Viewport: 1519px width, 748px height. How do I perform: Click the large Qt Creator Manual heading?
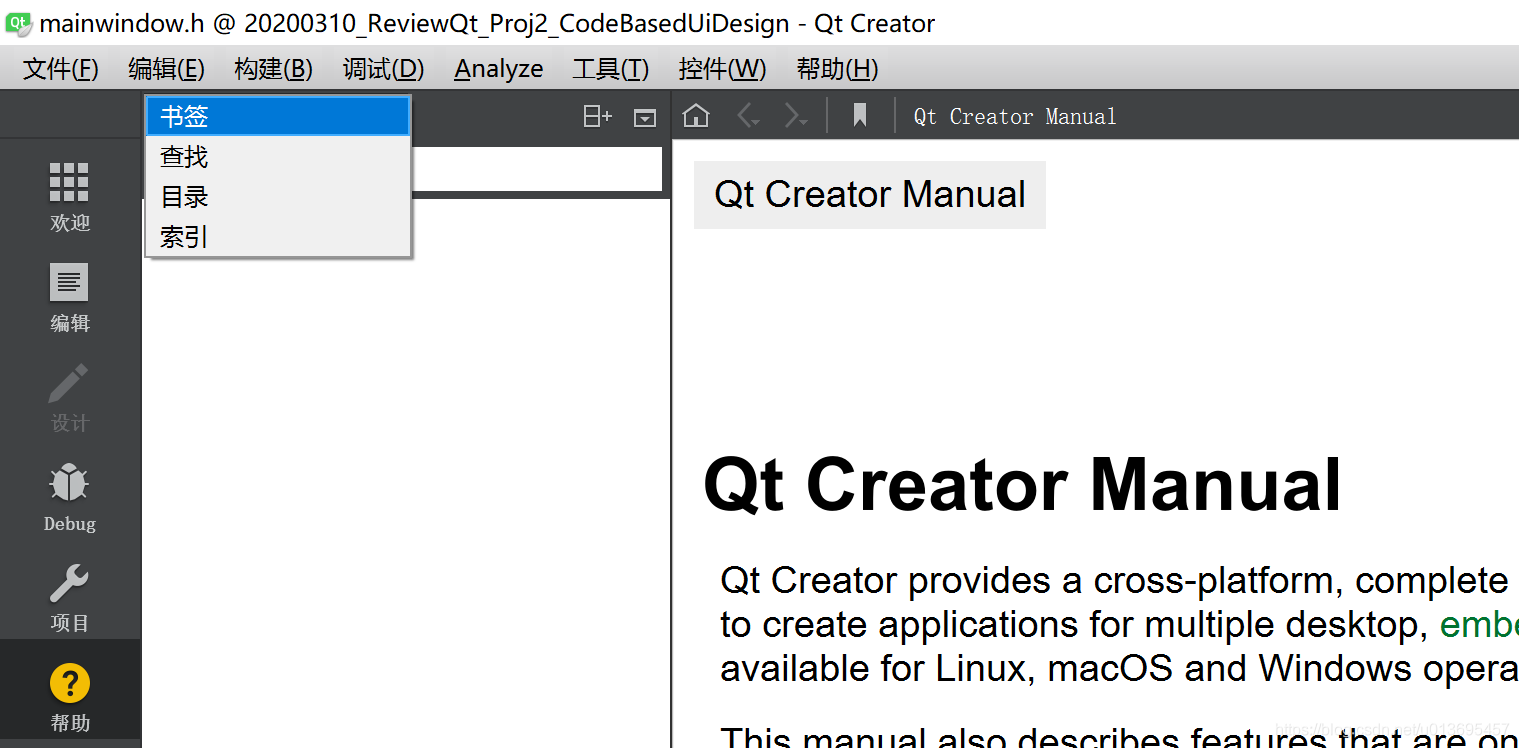tap(1022, 485)
